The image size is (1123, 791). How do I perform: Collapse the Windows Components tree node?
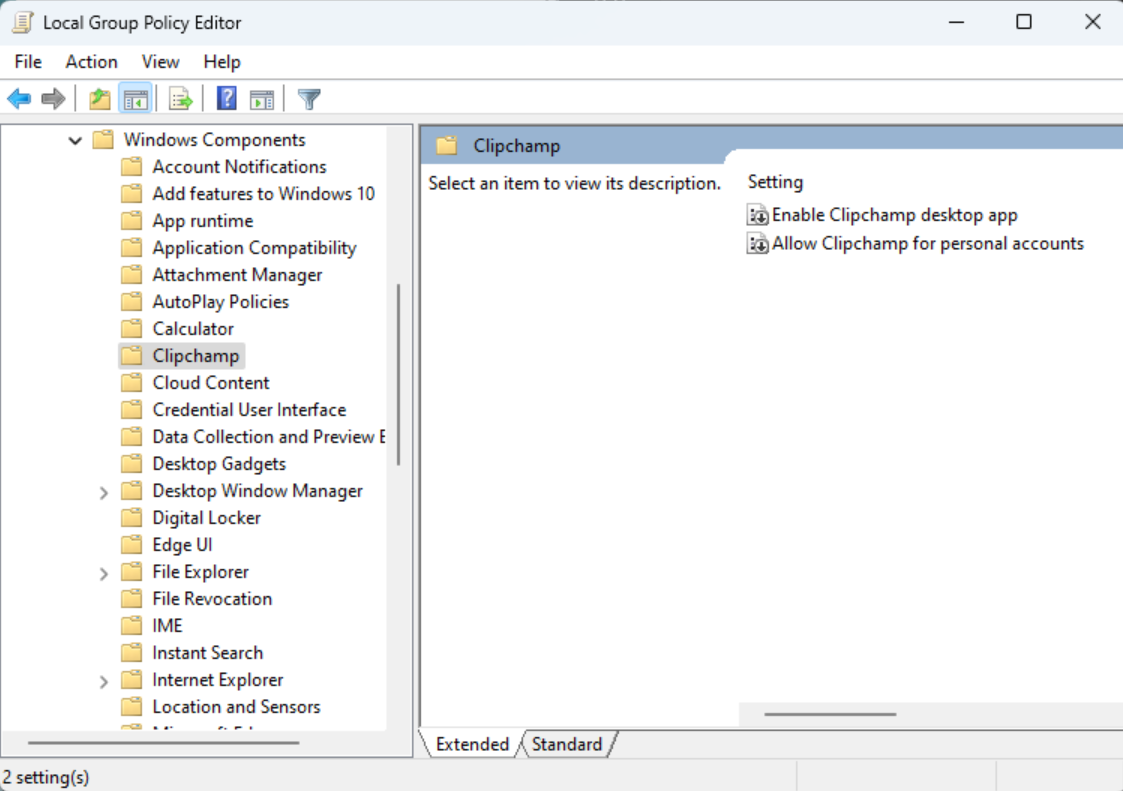[x=74, y=139]
